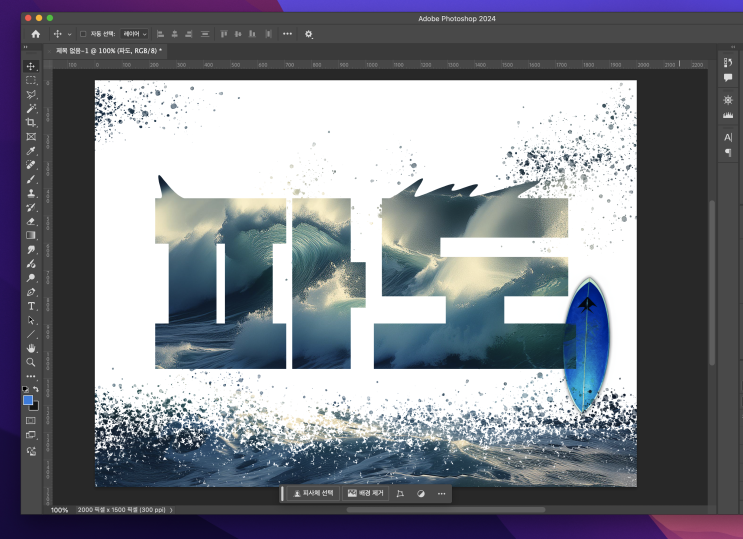Toggle Quick Mask mode

pyautogui.click(x=31, y=420)
